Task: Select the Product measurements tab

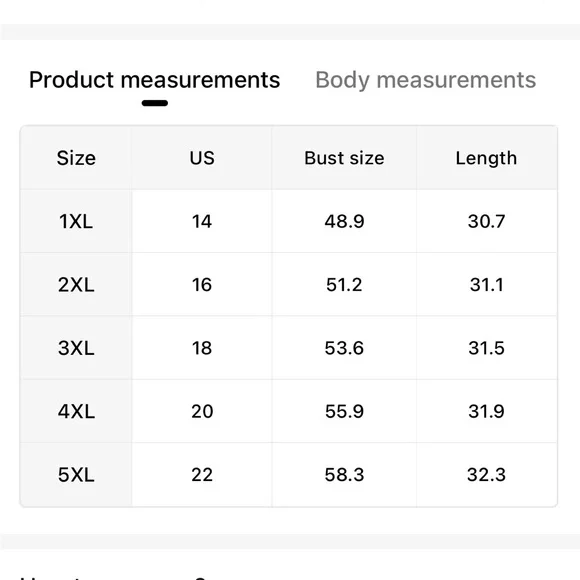Action: click(155, 80)
